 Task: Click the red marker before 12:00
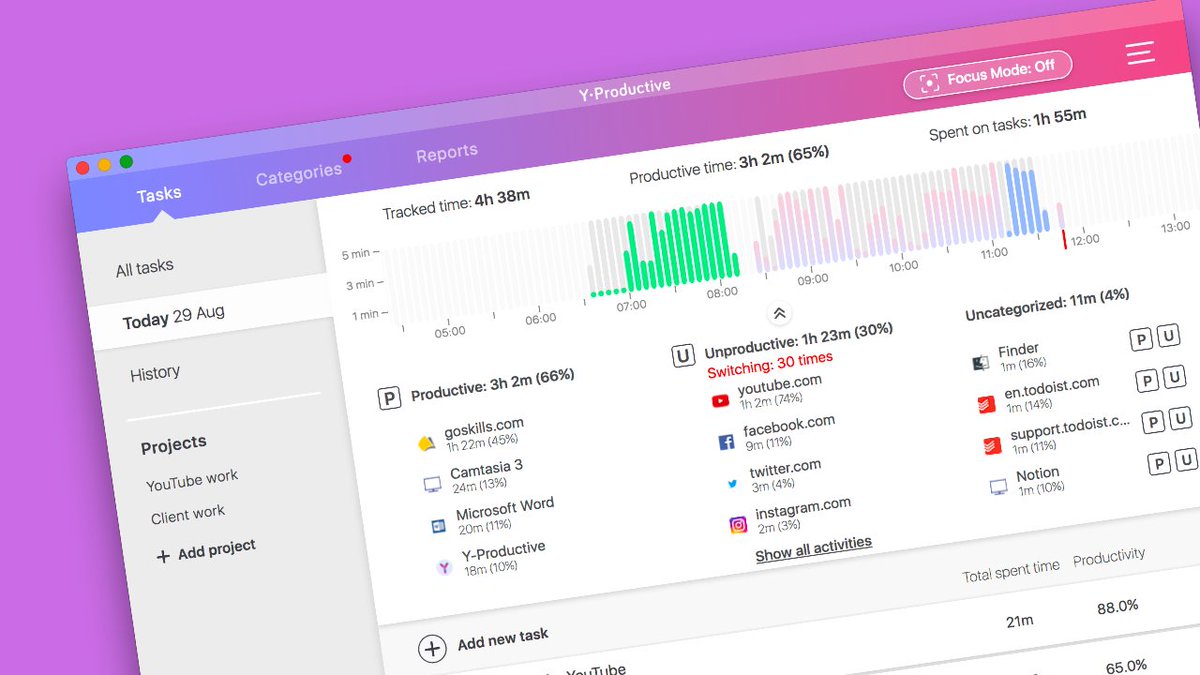point(1064,239)
